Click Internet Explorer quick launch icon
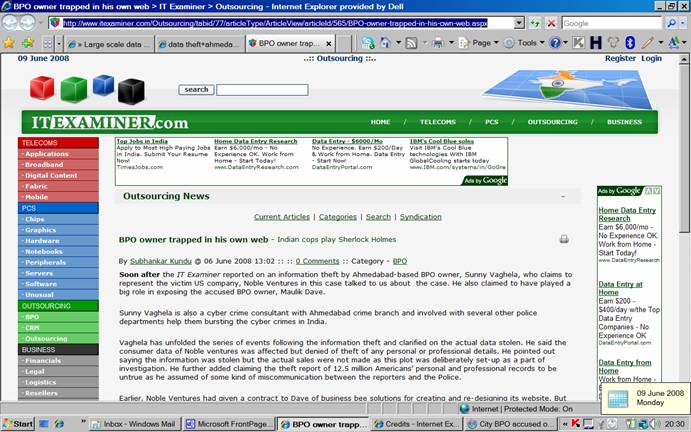The height and width of the screenshot is (432, 691). tap(59, 424)
